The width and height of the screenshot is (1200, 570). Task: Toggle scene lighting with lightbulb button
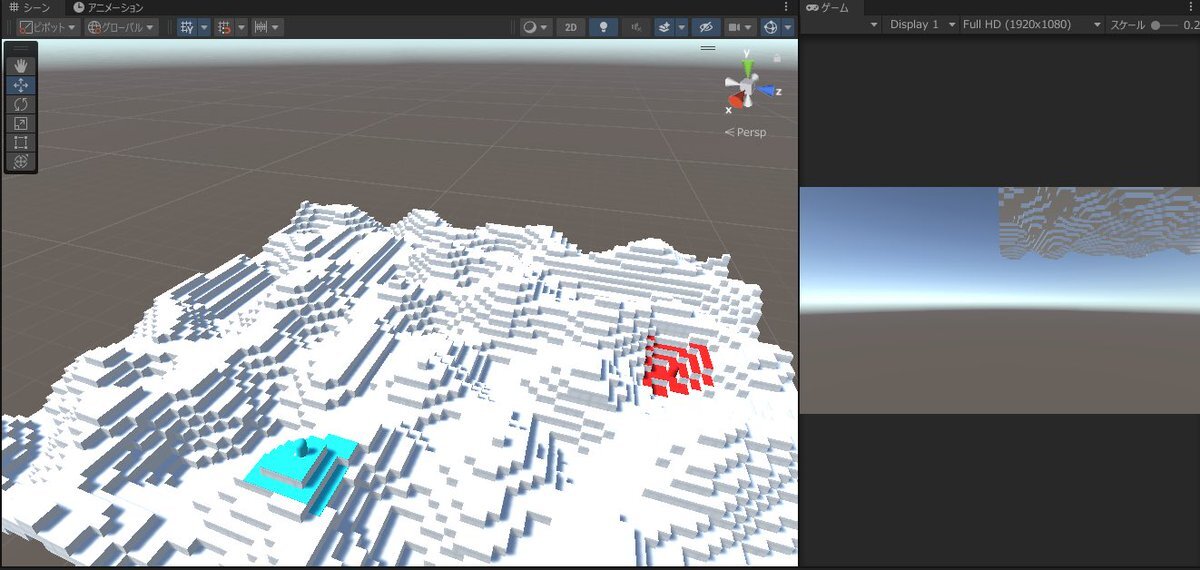tap(603, 27)
